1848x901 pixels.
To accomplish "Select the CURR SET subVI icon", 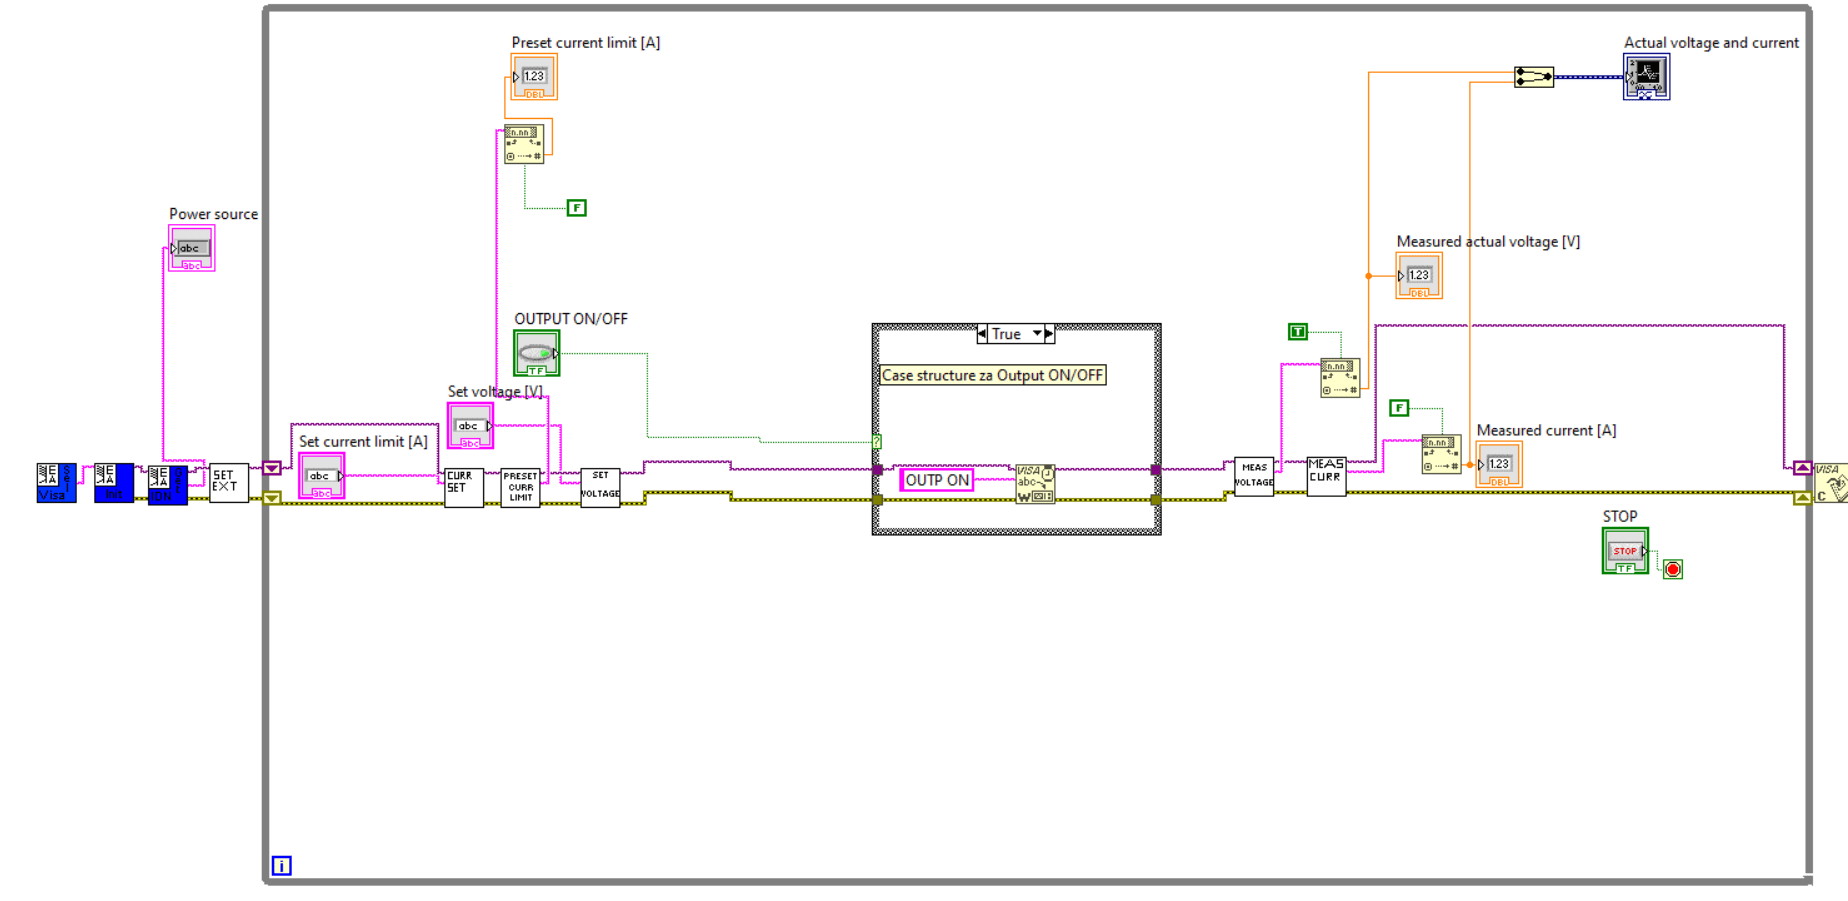I will (463, 487).
